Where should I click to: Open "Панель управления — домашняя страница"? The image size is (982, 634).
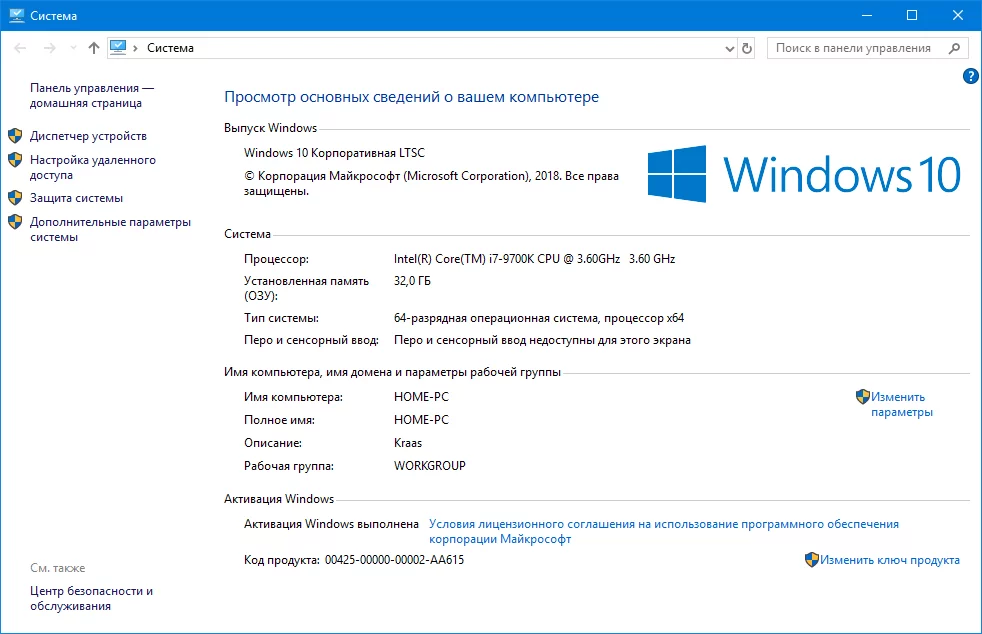tap(91, 95)
